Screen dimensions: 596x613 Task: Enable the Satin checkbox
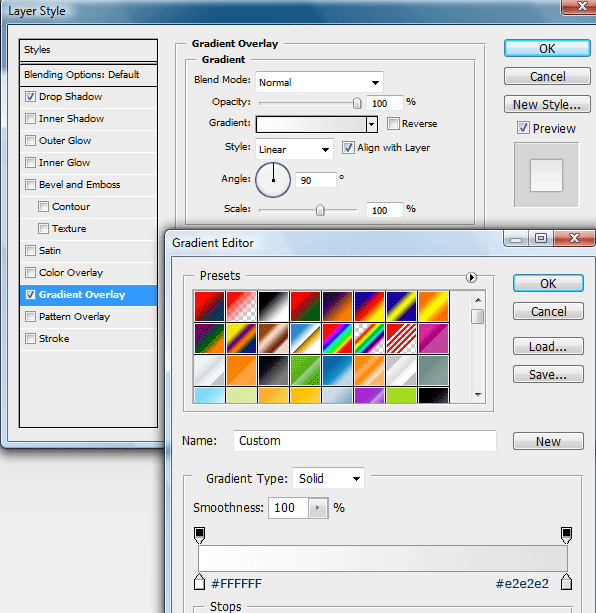[30, 250]
